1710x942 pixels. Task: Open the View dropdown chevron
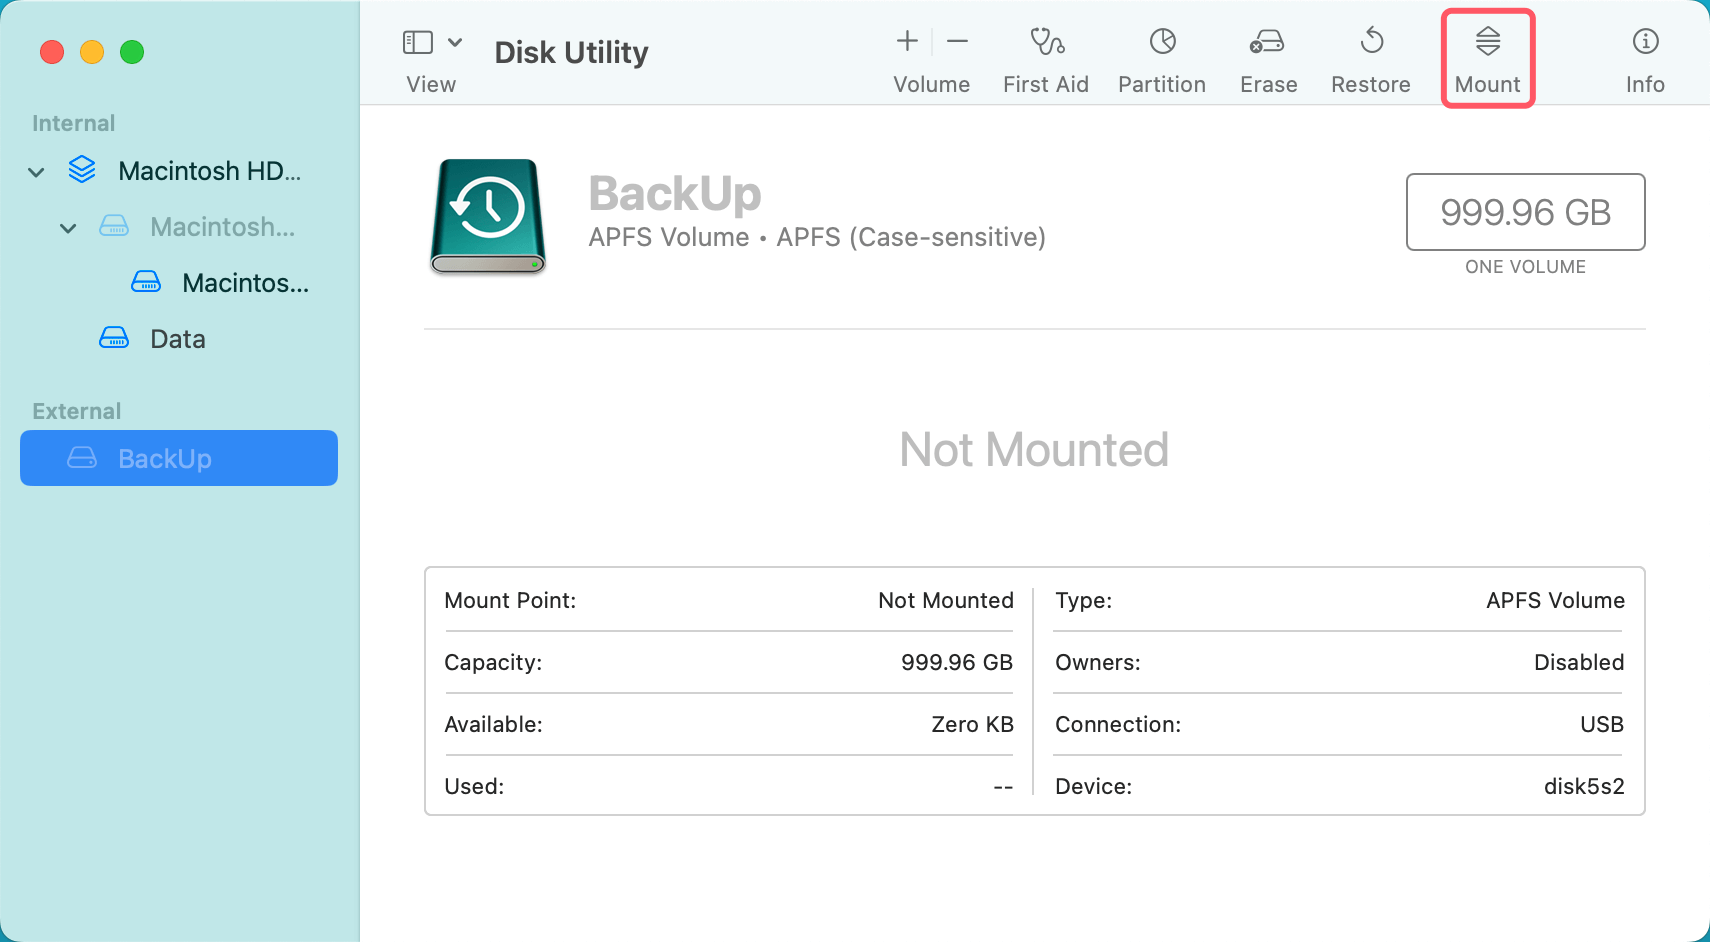tap(455, 42)
